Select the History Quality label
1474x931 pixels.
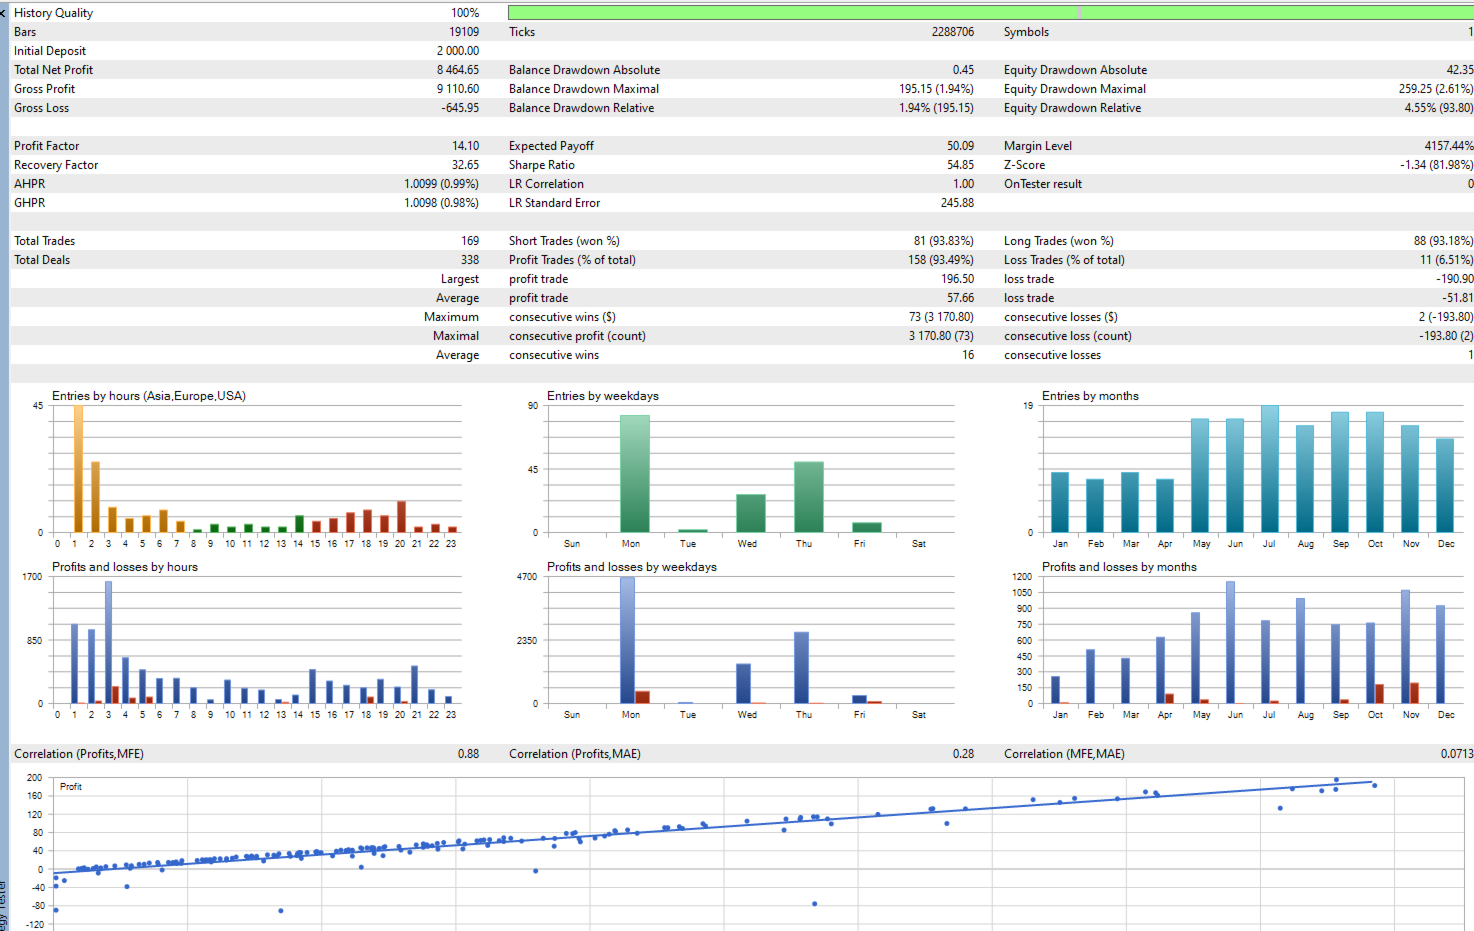(53, 13)
